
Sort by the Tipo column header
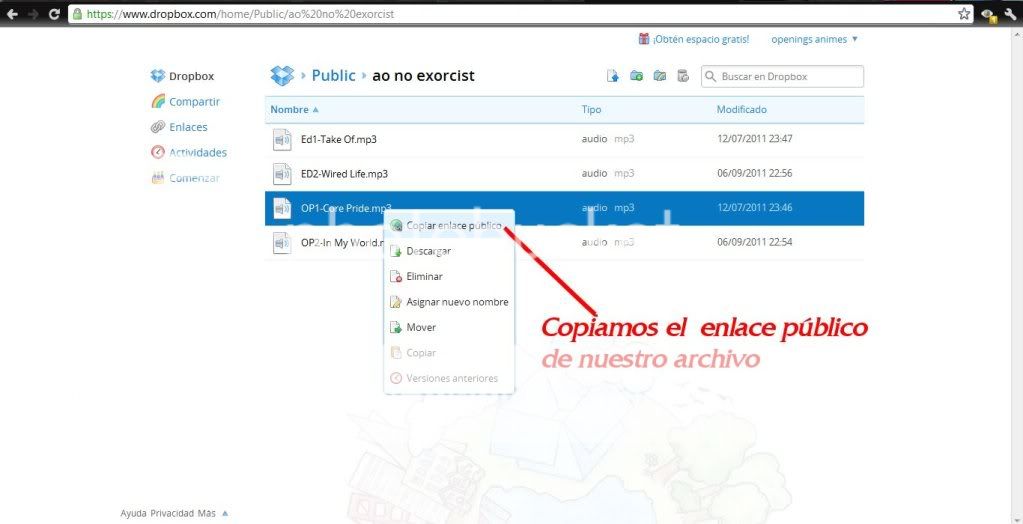point(591,110)
